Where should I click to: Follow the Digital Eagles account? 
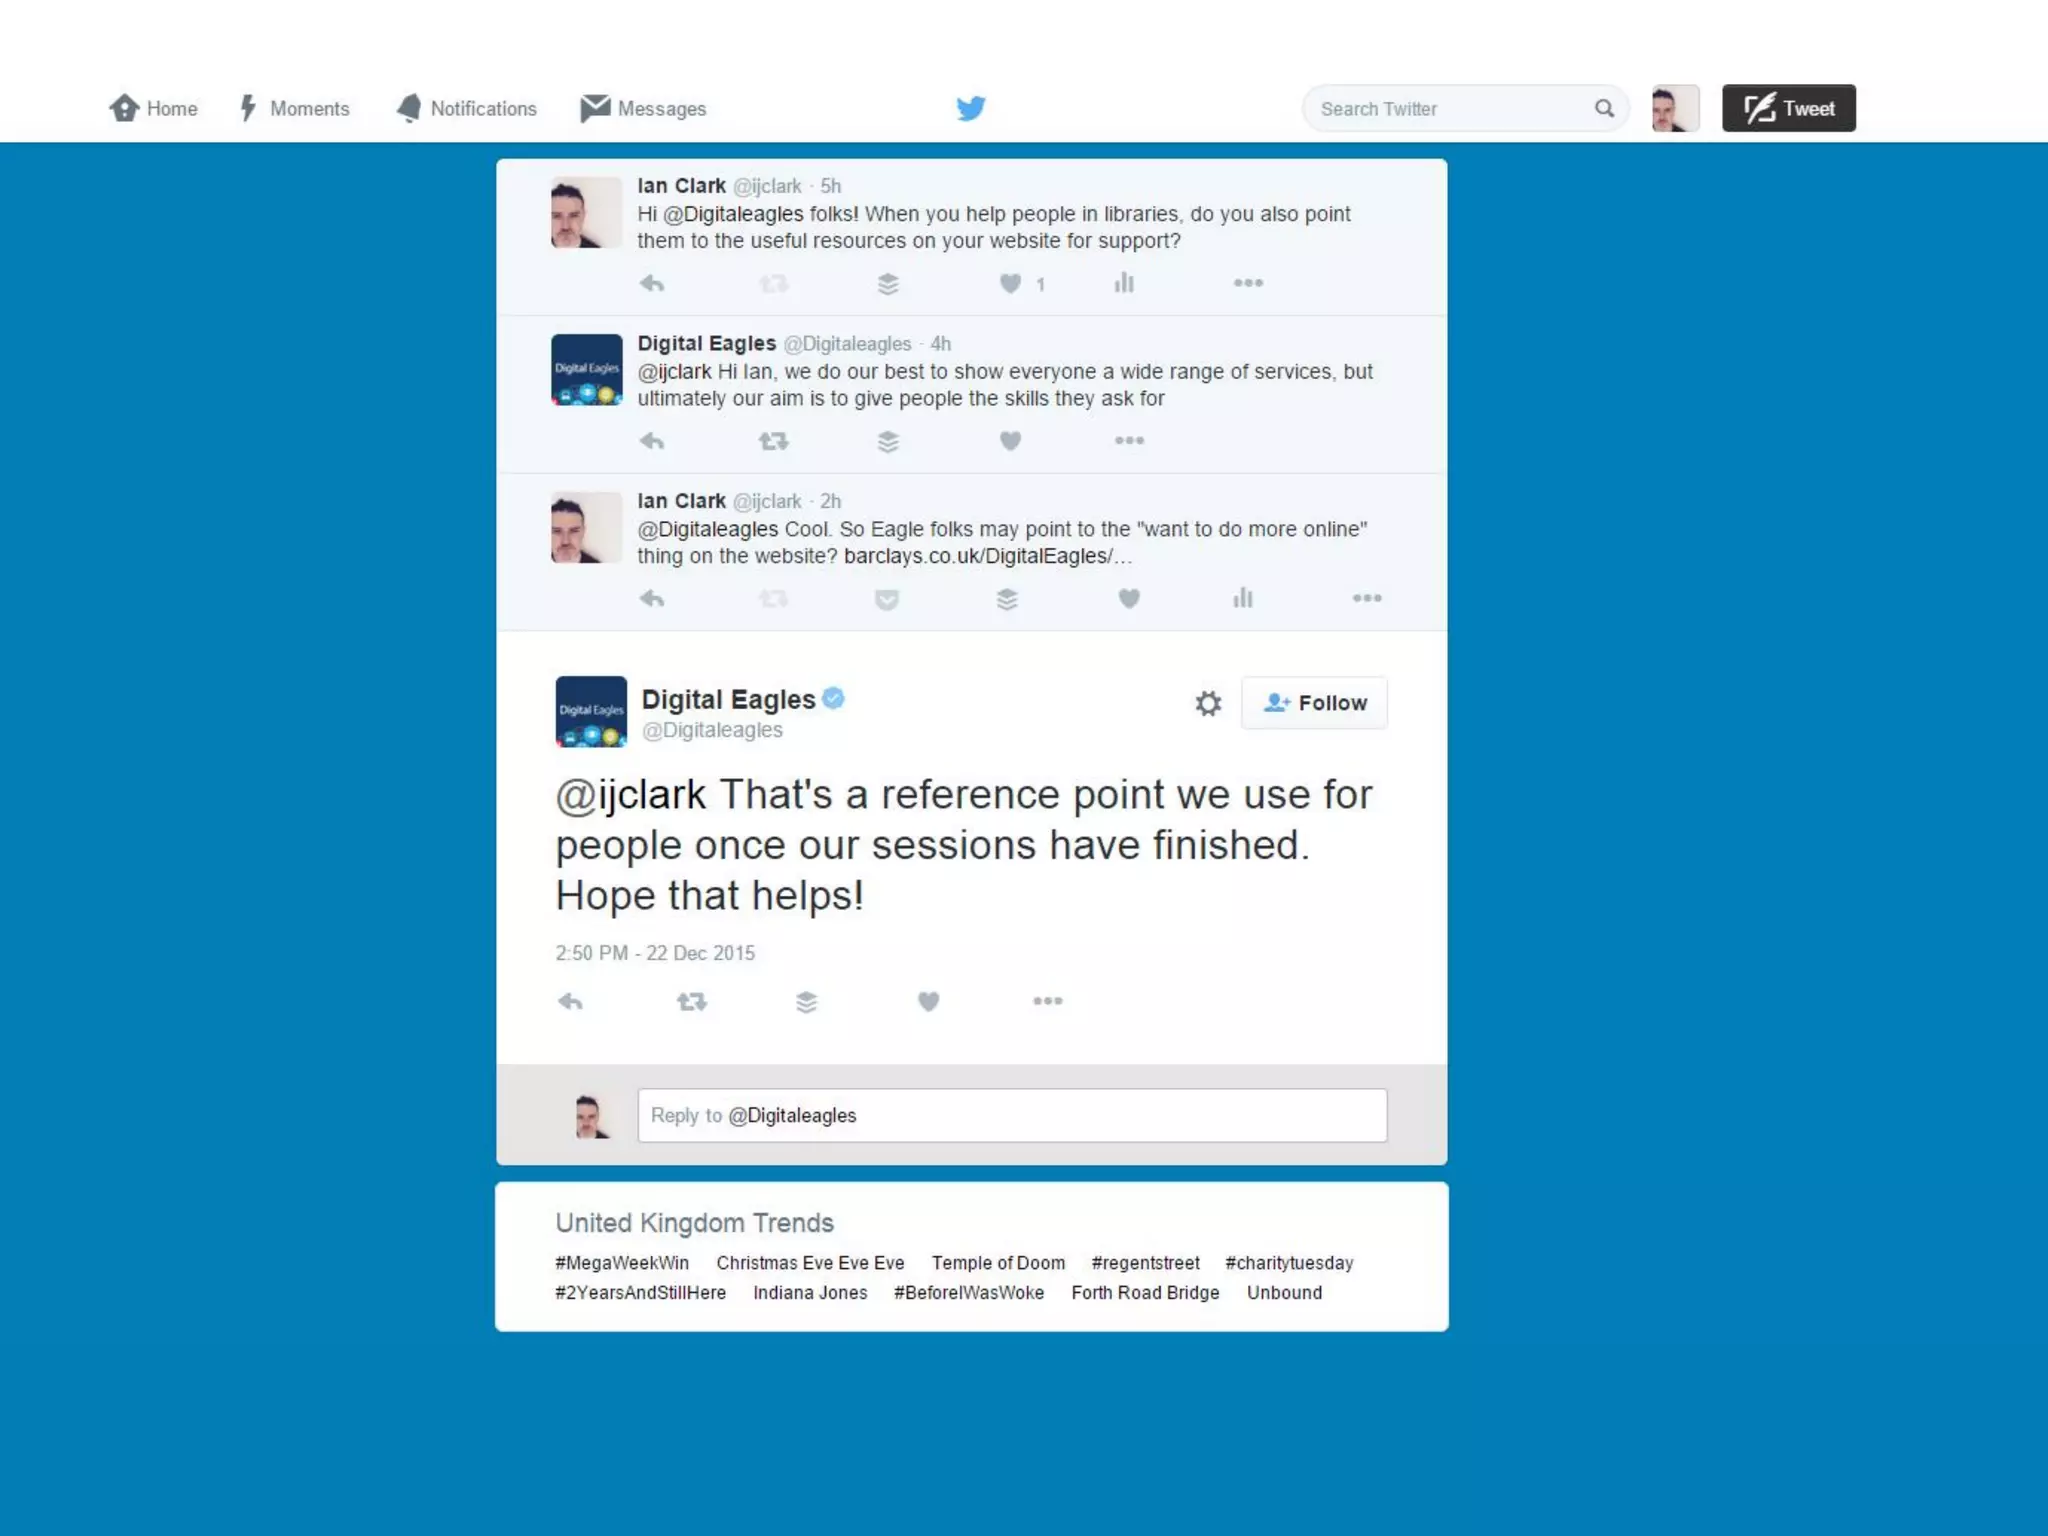click(x=1314, y=703)
